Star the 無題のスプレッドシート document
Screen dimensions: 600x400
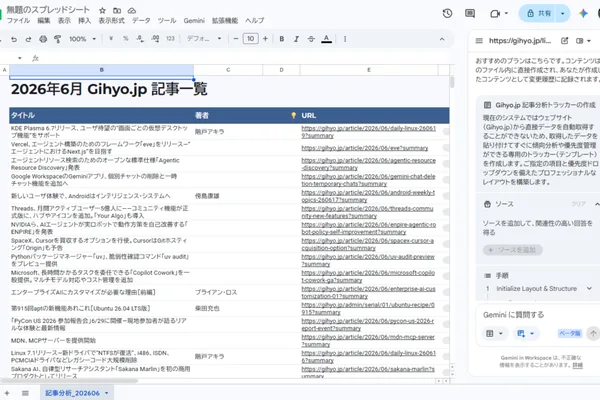click(x=102, y=11)
